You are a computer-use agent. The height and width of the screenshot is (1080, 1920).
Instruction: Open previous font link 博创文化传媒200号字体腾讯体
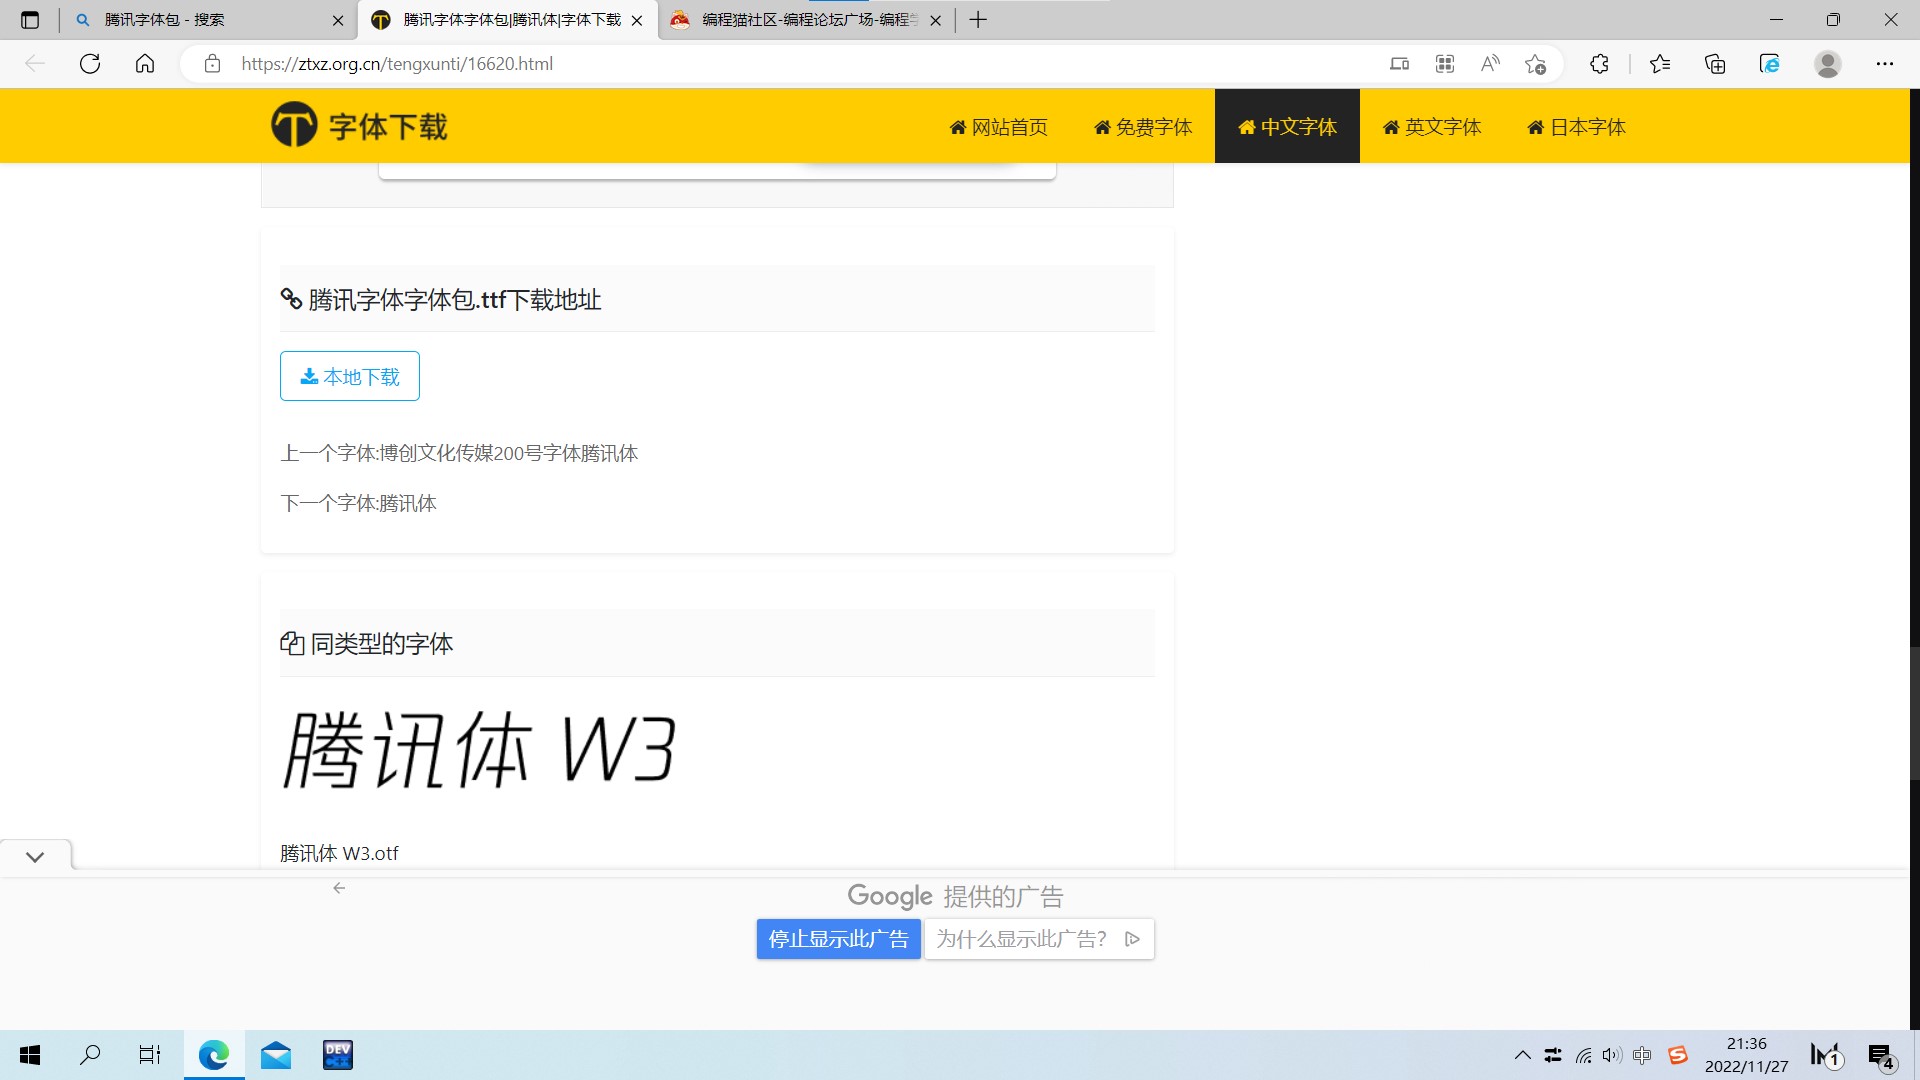click(x=508, y=453)
